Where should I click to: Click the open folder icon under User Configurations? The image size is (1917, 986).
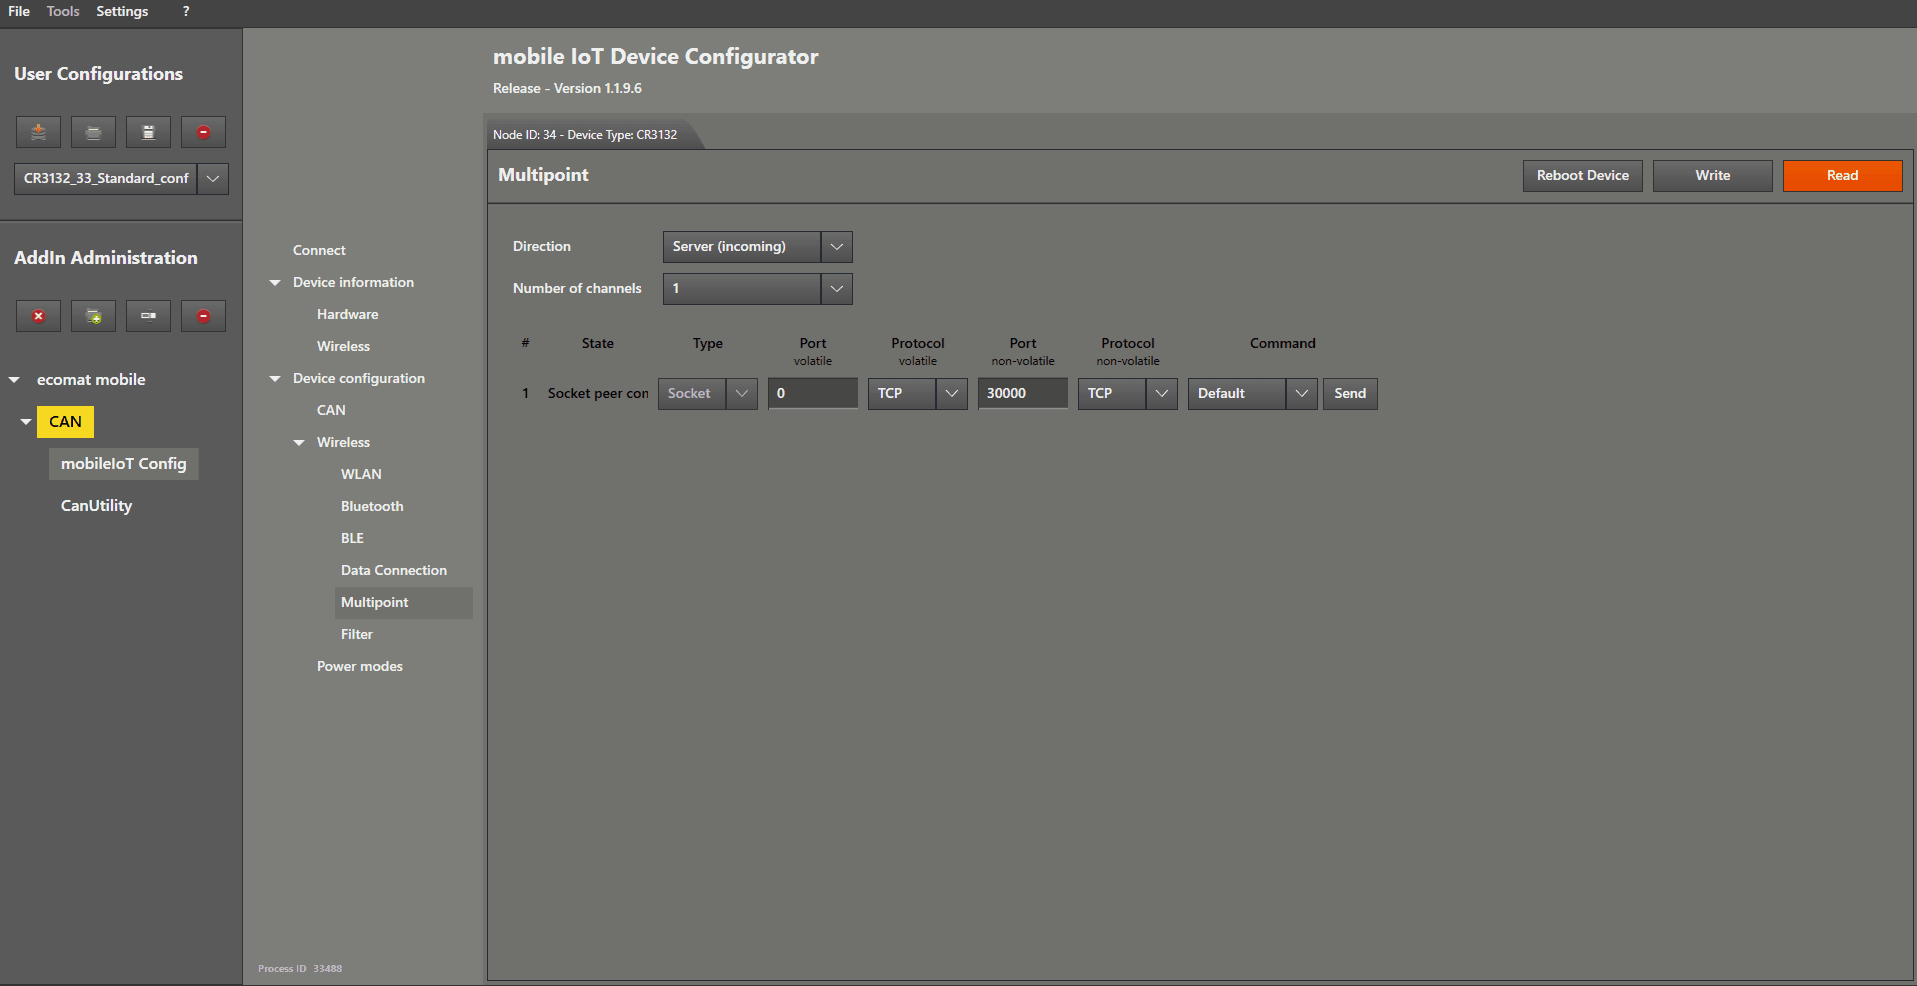tap(93, 132)
